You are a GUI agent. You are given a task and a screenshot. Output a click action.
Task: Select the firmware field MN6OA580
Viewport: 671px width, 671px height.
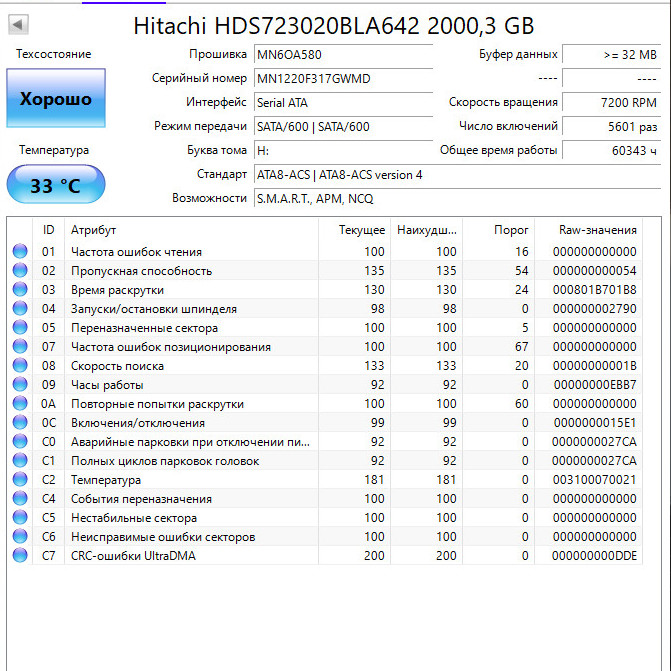coord(343,55)
